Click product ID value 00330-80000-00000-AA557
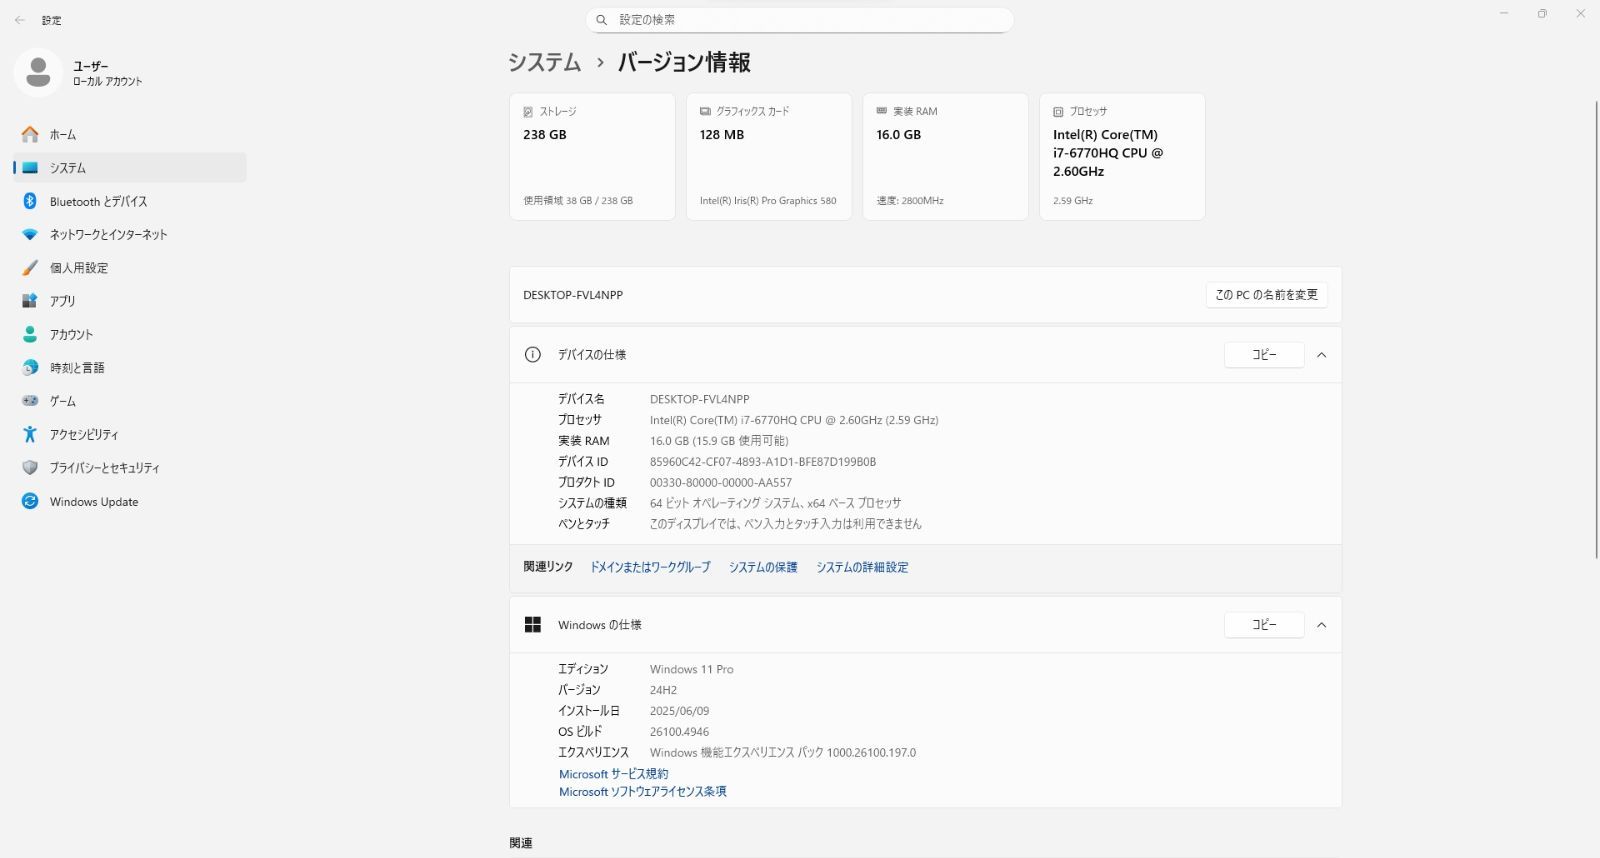This screenshot has width=1600, height=858. coord(721,483)
